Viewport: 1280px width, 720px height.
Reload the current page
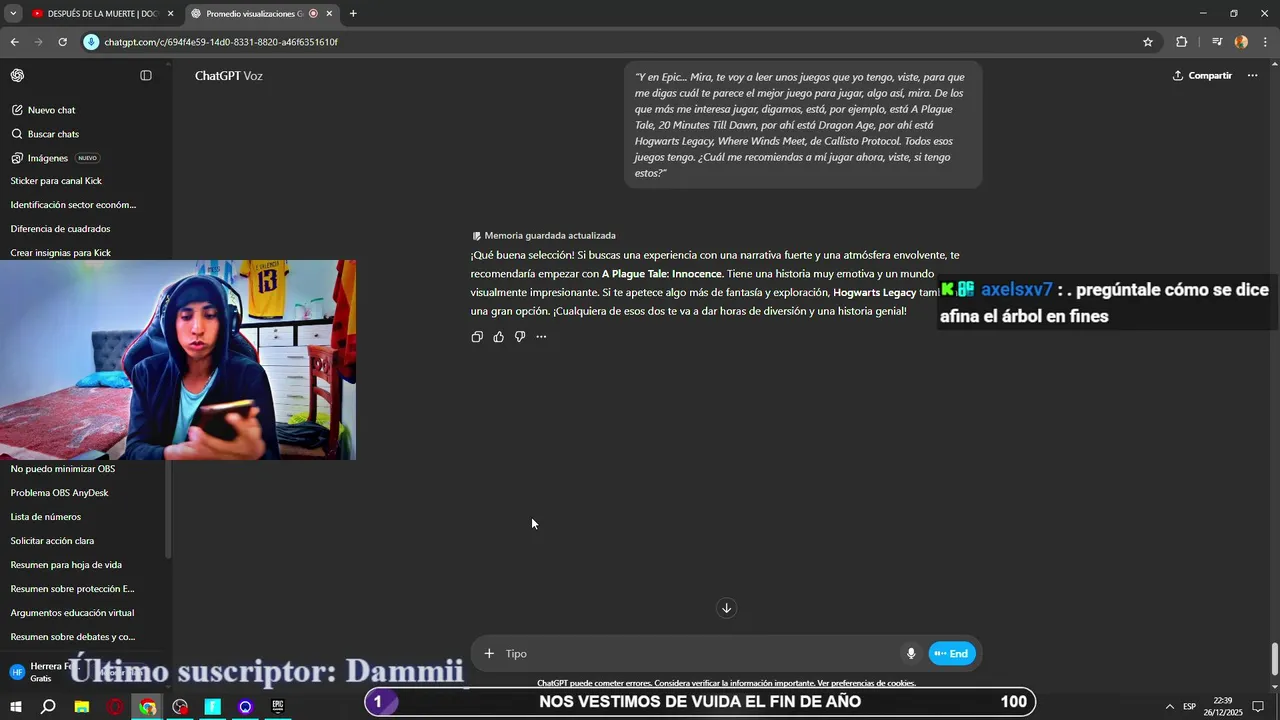tap(62, 42)
